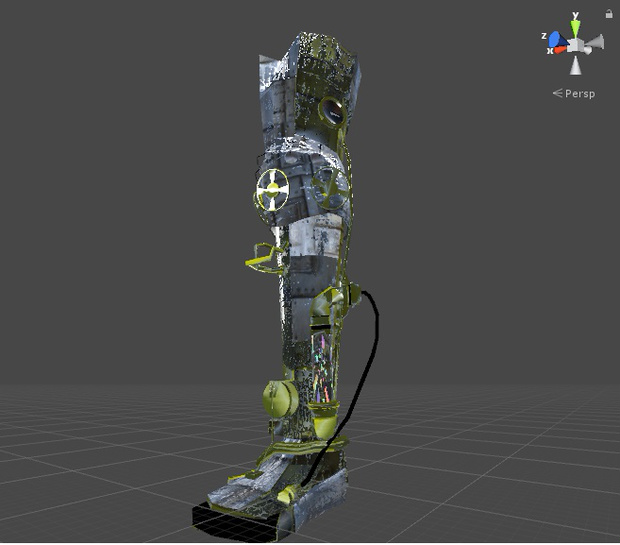Select the round porthole near the model top
620x545 pixels.
tap(332, 110)
